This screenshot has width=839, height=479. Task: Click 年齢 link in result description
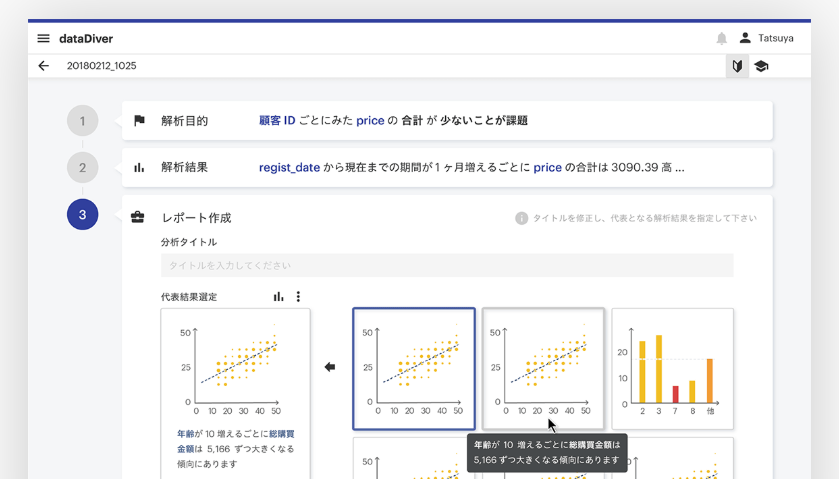[x=186, y=434]
